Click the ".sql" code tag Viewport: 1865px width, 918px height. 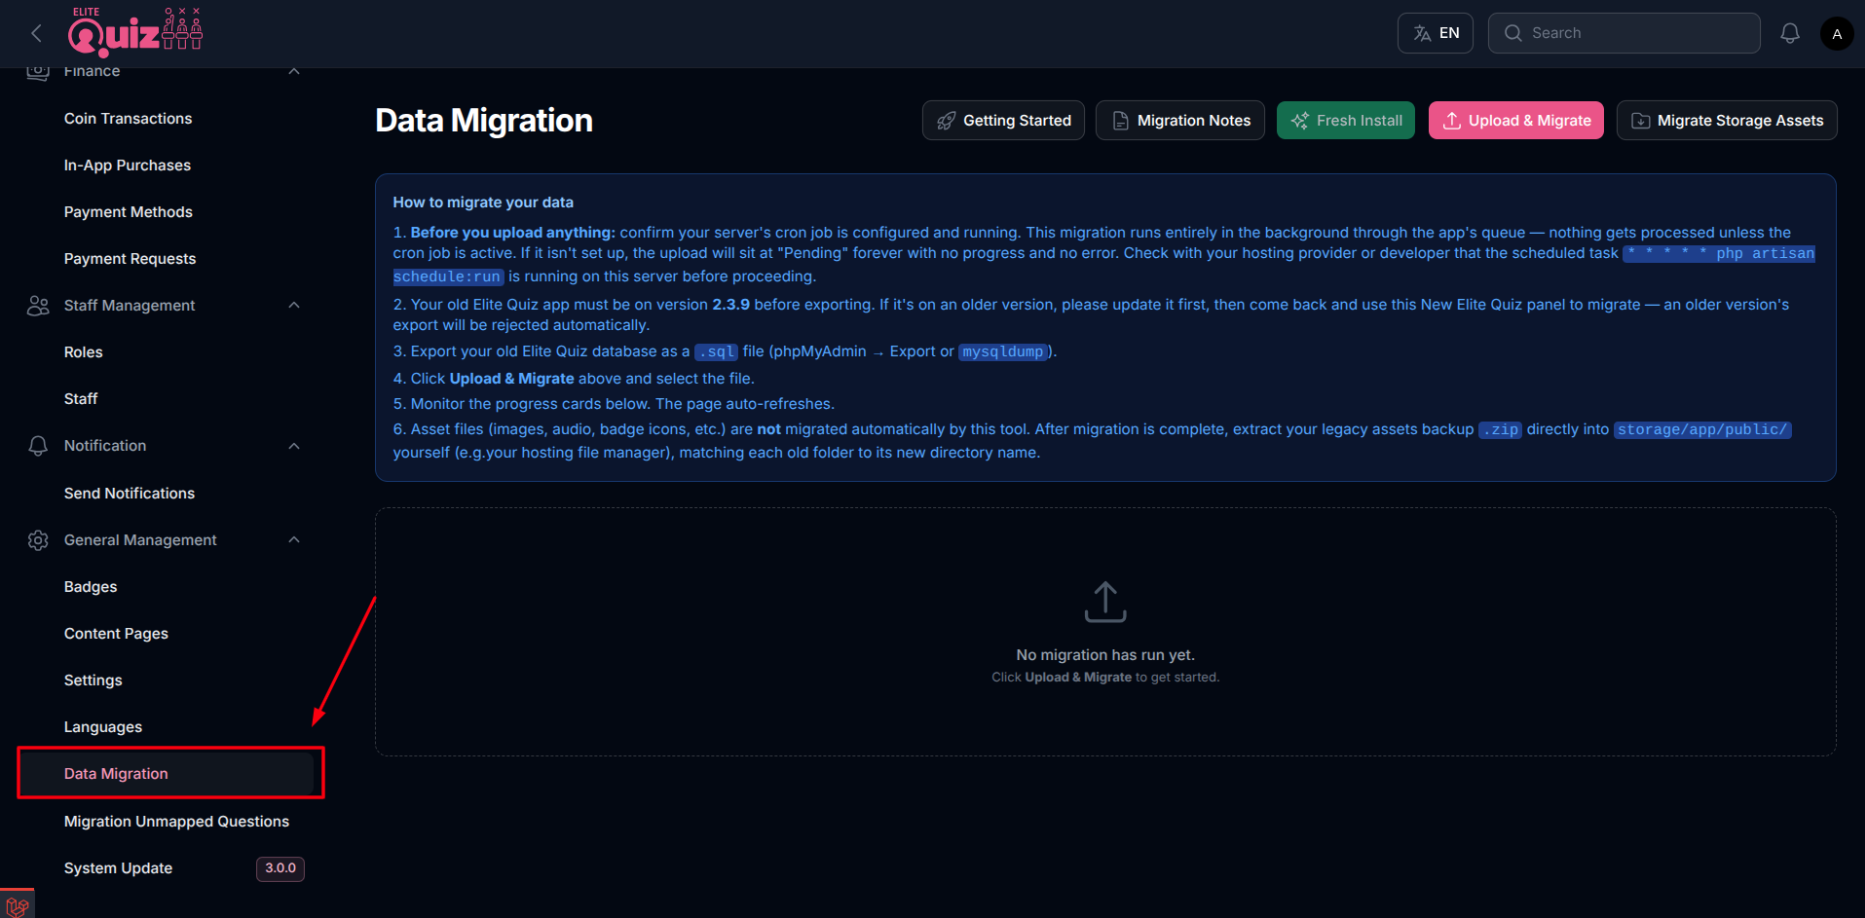[716, 352]
